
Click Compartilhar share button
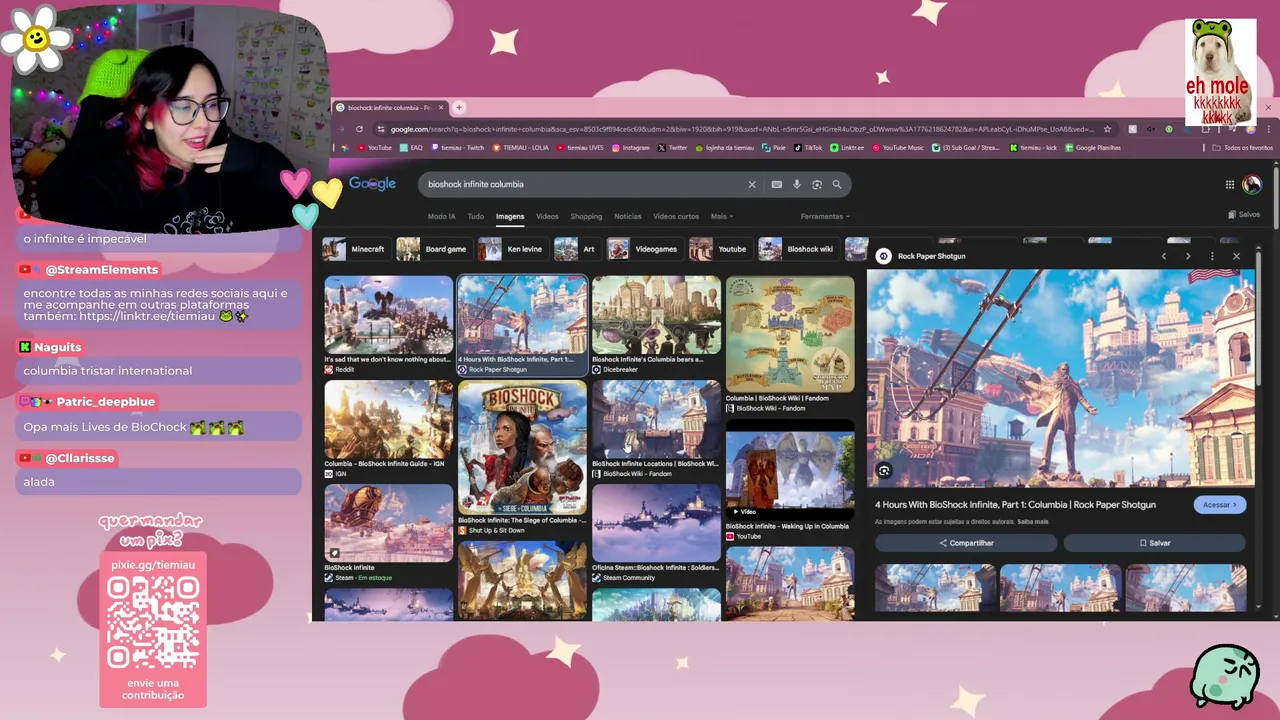(966, 543)
